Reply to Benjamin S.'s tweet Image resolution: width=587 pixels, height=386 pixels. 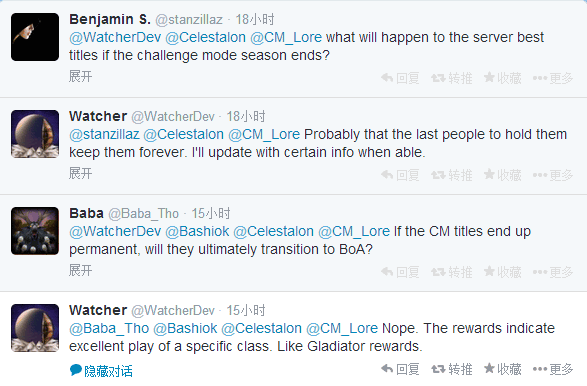400,78
